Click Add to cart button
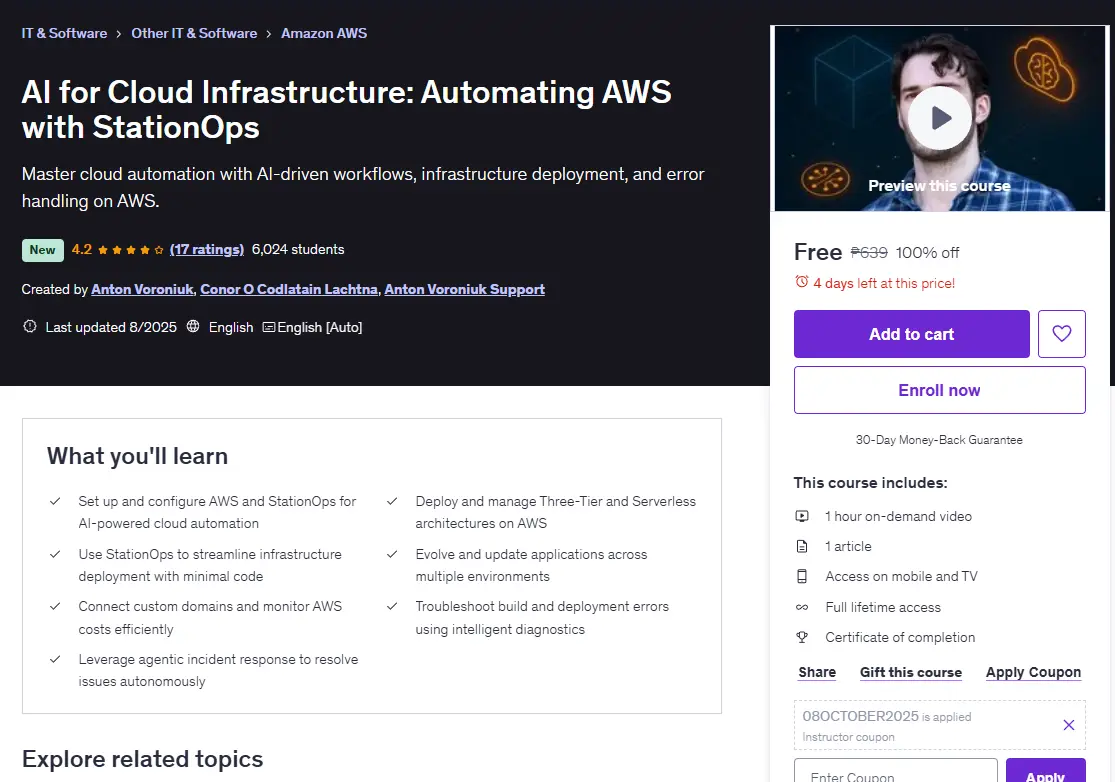Image resolution: width=1115 pixels, height=782 pixels. tap(912, 333)
